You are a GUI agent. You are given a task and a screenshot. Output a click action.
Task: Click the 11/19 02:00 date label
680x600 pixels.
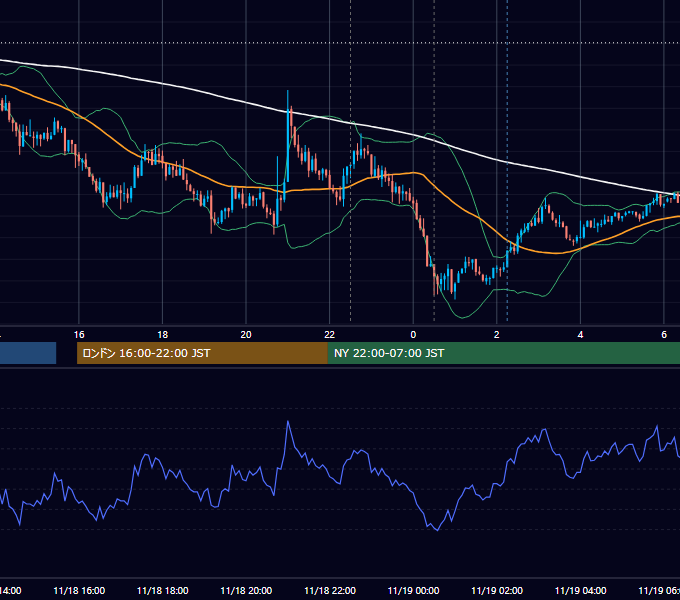point(497,591)
